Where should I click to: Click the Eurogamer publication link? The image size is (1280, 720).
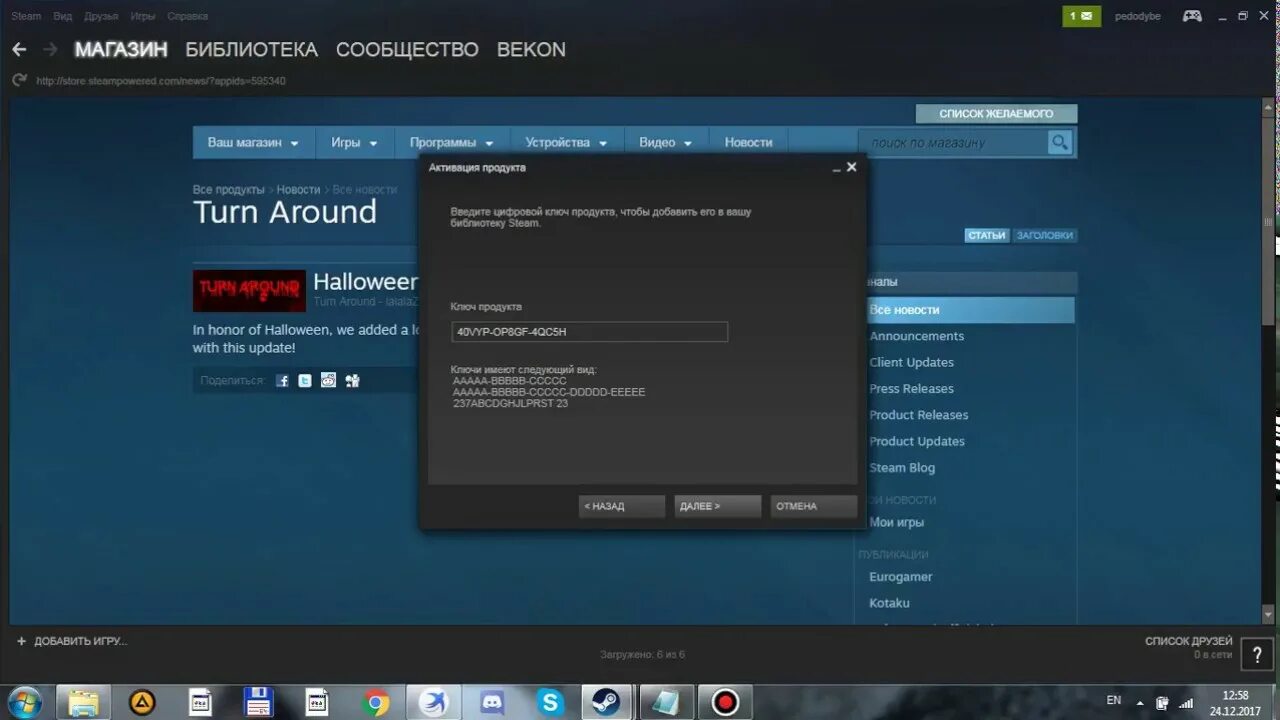point(901,577)
